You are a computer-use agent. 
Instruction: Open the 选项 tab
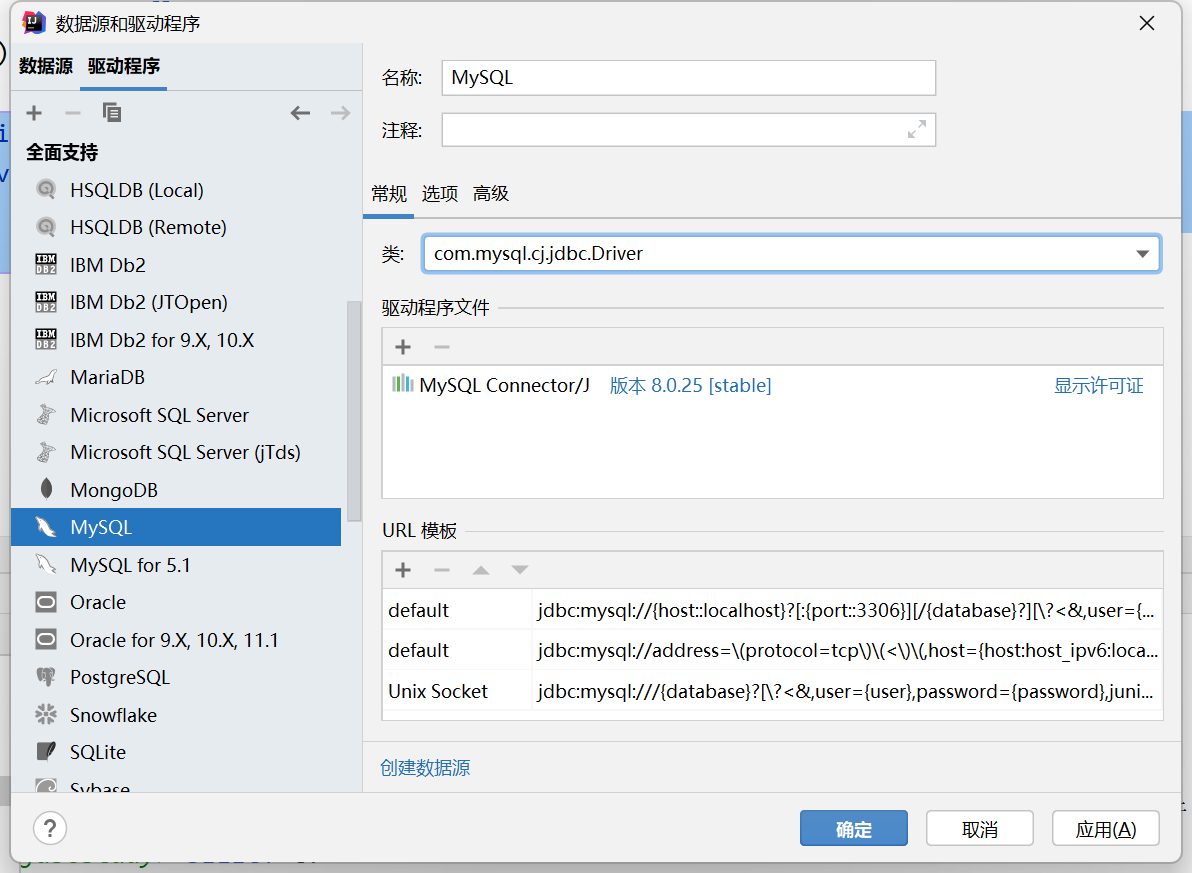click(x=439, y=194)
